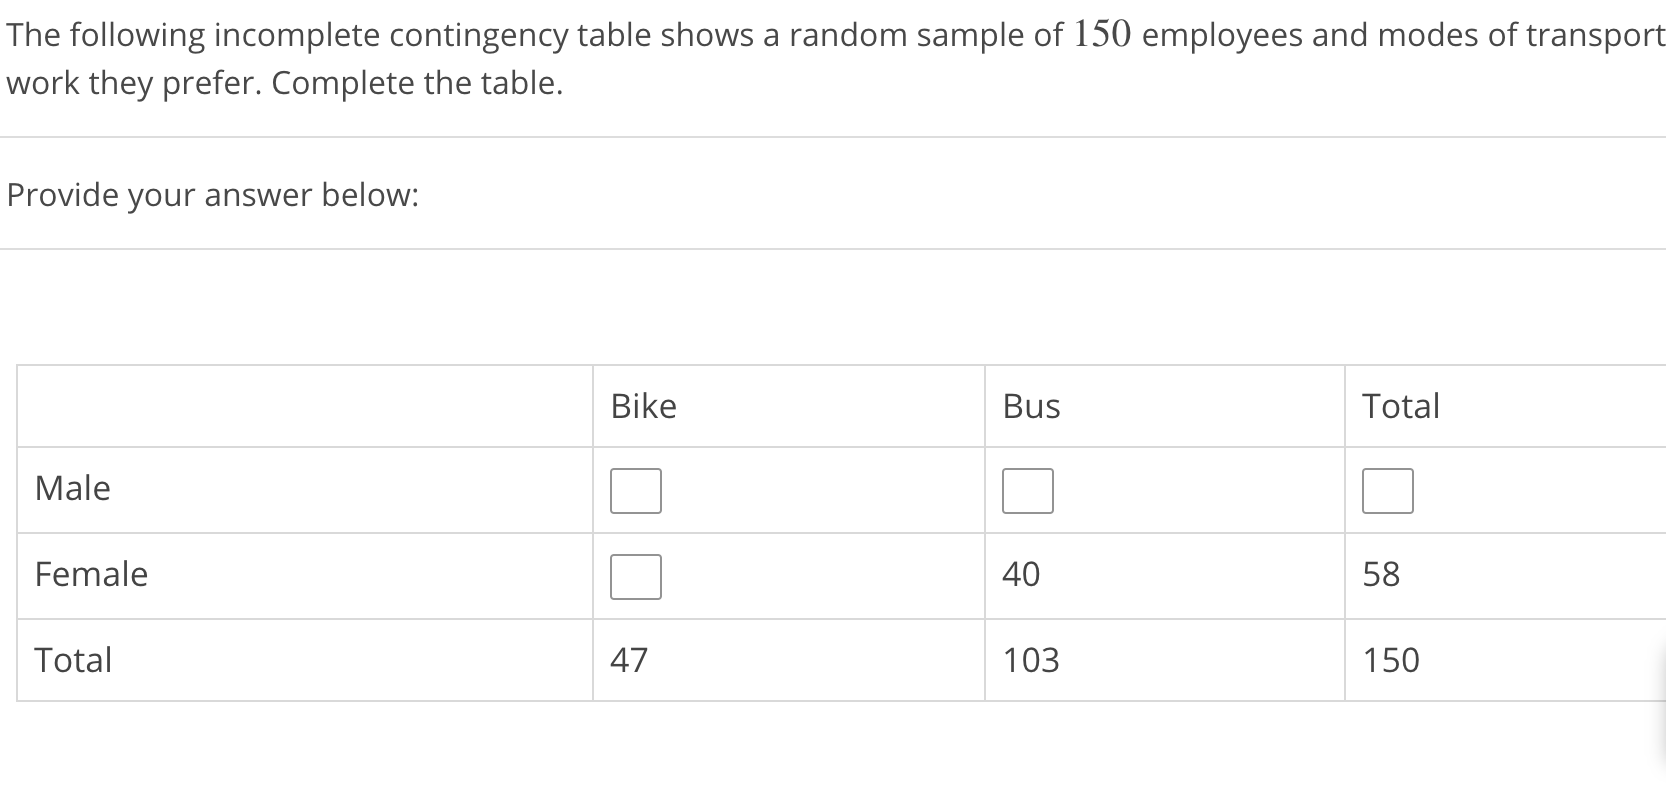Screen dimensions: 1666x786
Task: Select the value 58 in the Female Total cell
Action: pos(1381,575)
